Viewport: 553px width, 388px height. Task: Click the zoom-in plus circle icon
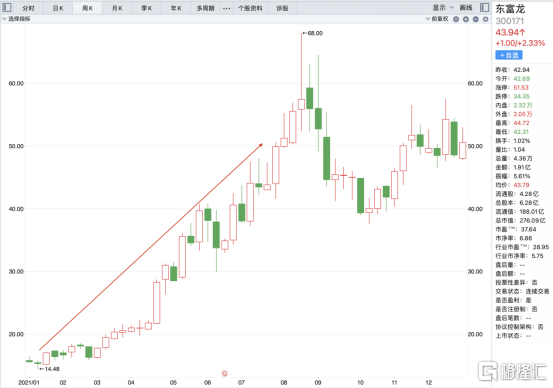(466, 19)
